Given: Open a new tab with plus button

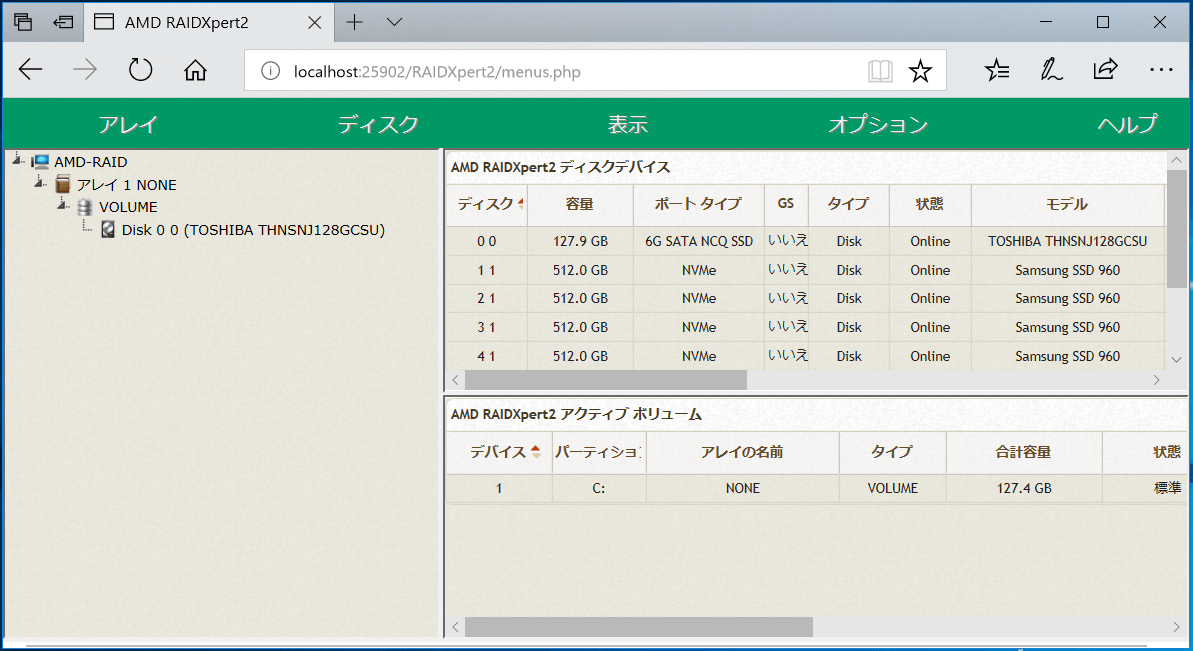Looking at the screenshot, I should click(x=355, y=22).
